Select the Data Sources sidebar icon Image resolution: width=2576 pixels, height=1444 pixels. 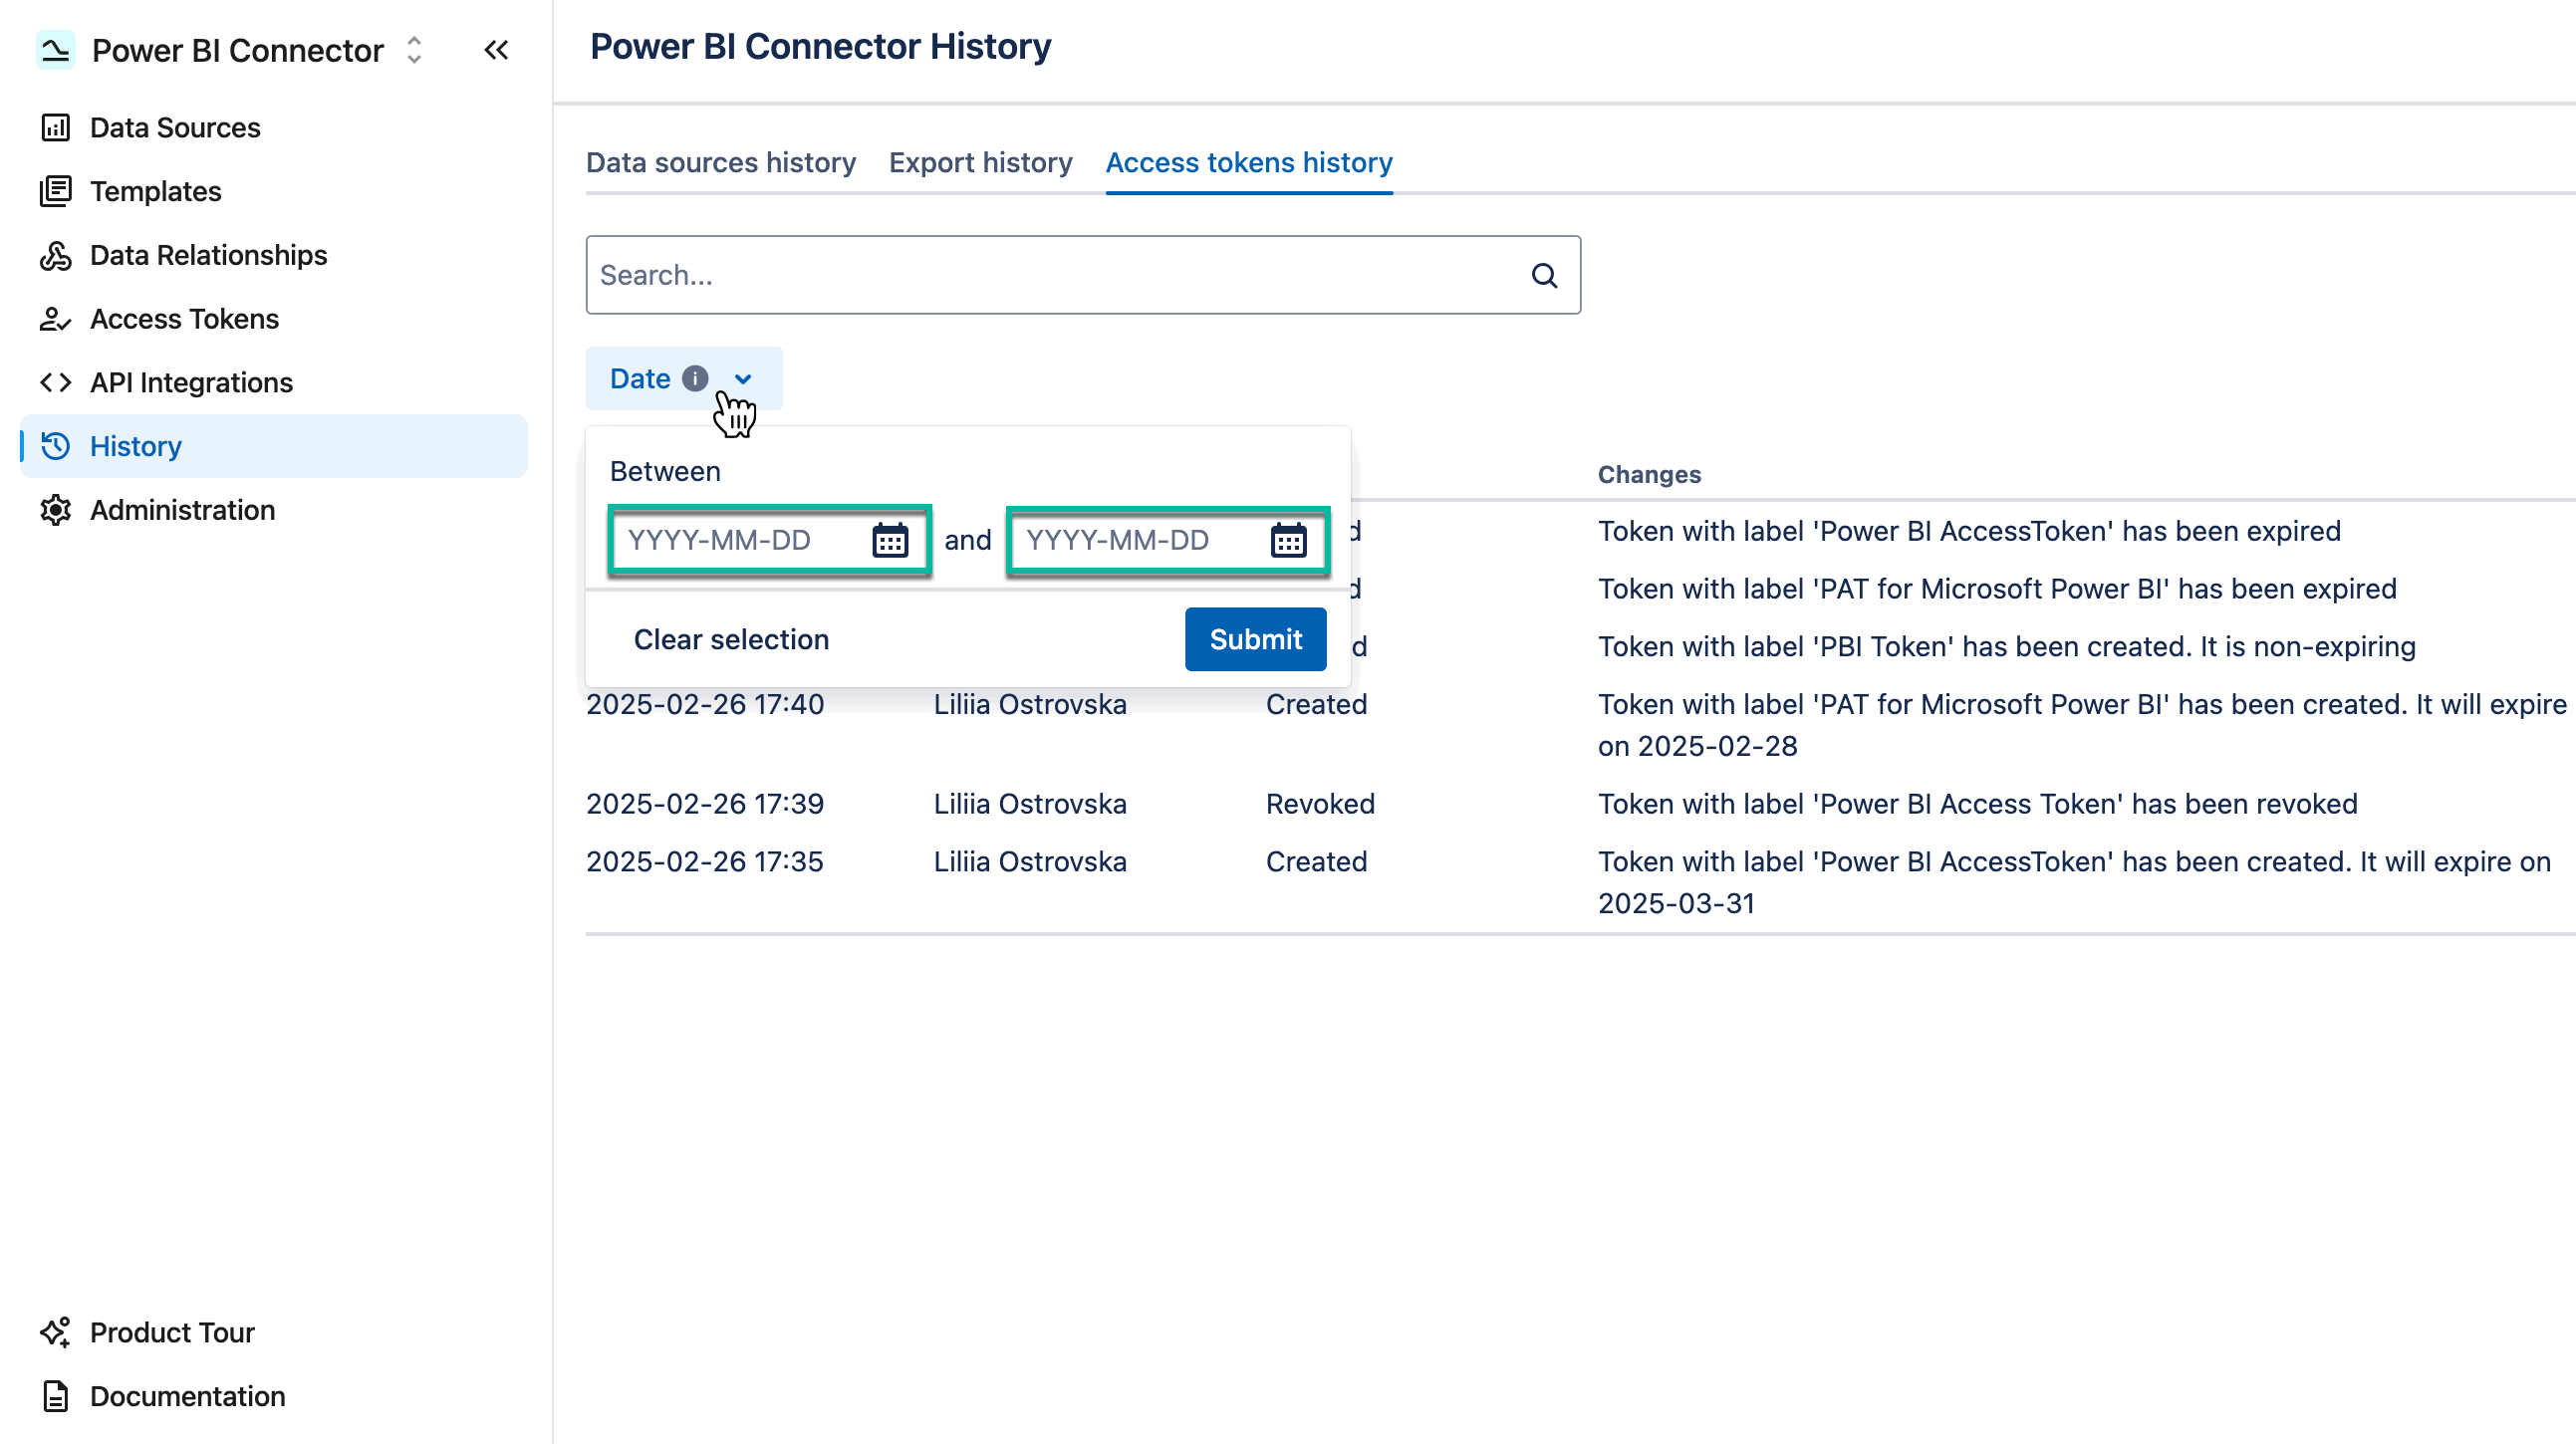coord(55,127)
